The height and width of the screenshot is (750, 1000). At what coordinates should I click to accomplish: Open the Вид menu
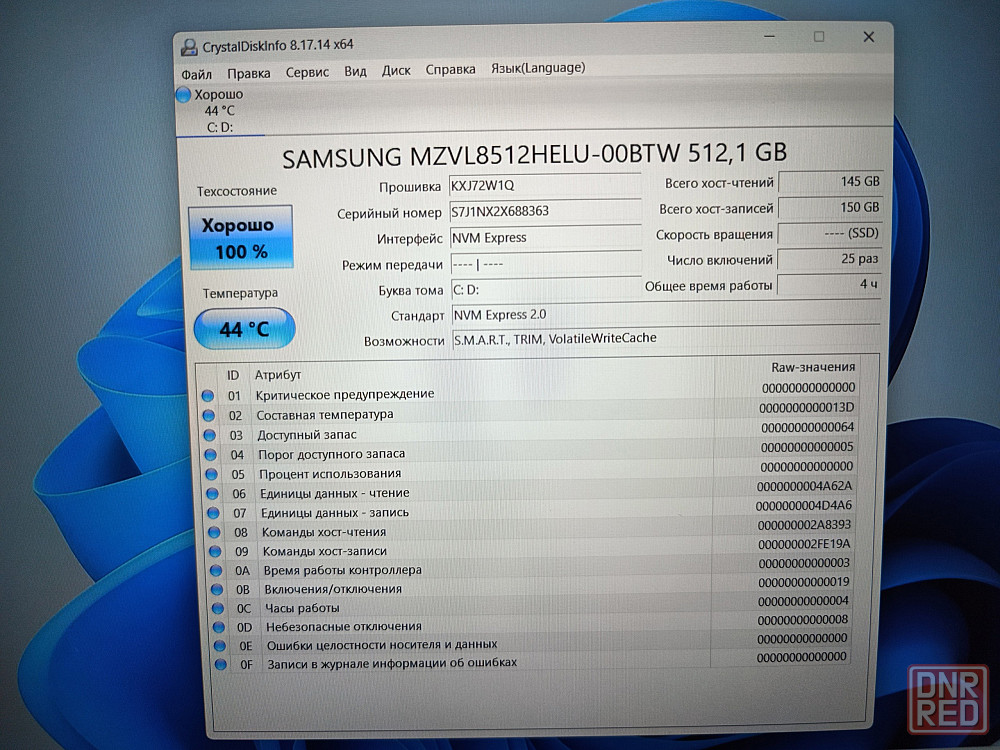coord(355,71)
